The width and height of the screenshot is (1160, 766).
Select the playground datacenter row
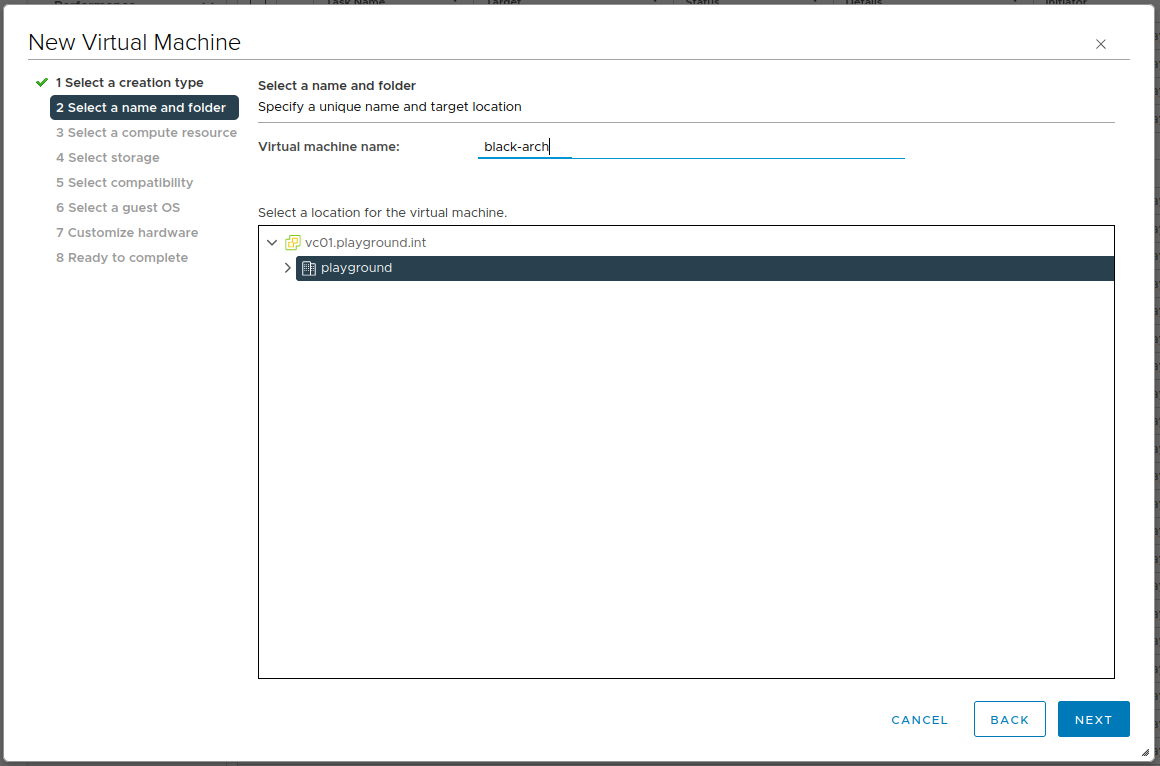(x=700, y=268)
